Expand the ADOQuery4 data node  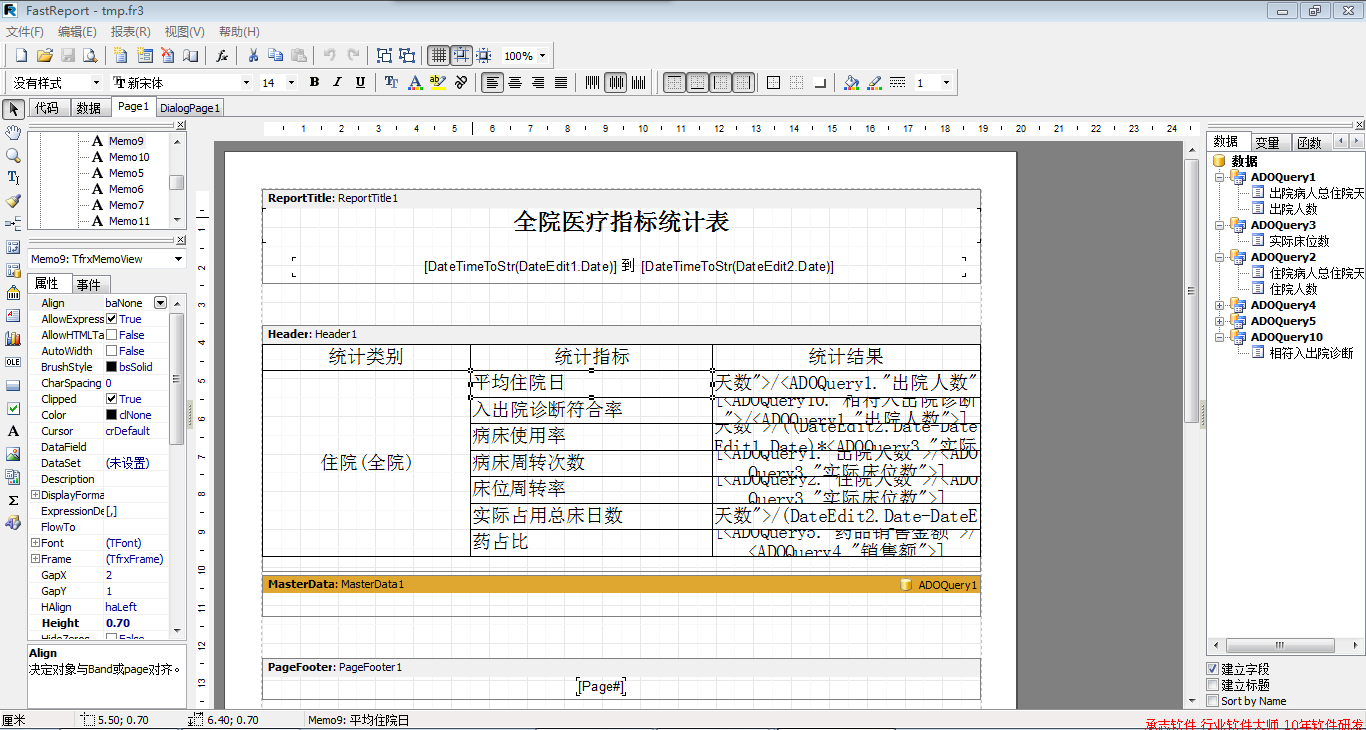(1222, 304)
